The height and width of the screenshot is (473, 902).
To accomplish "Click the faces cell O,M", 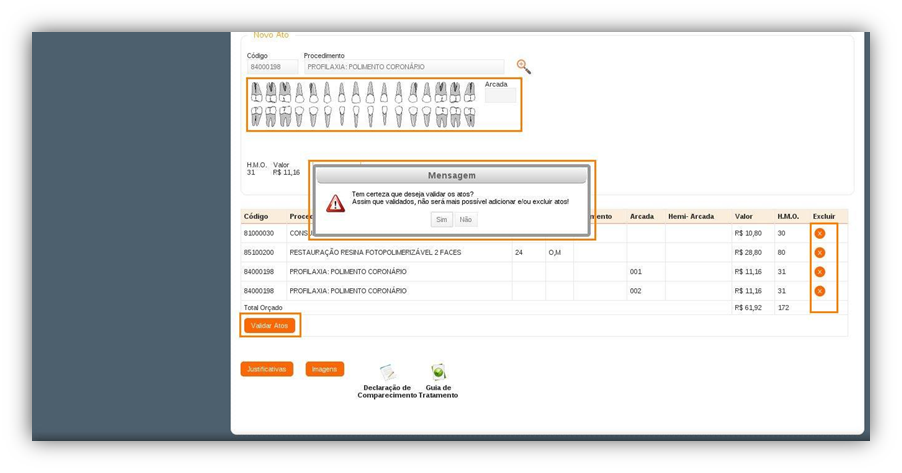I will click(x=555, y=253).
